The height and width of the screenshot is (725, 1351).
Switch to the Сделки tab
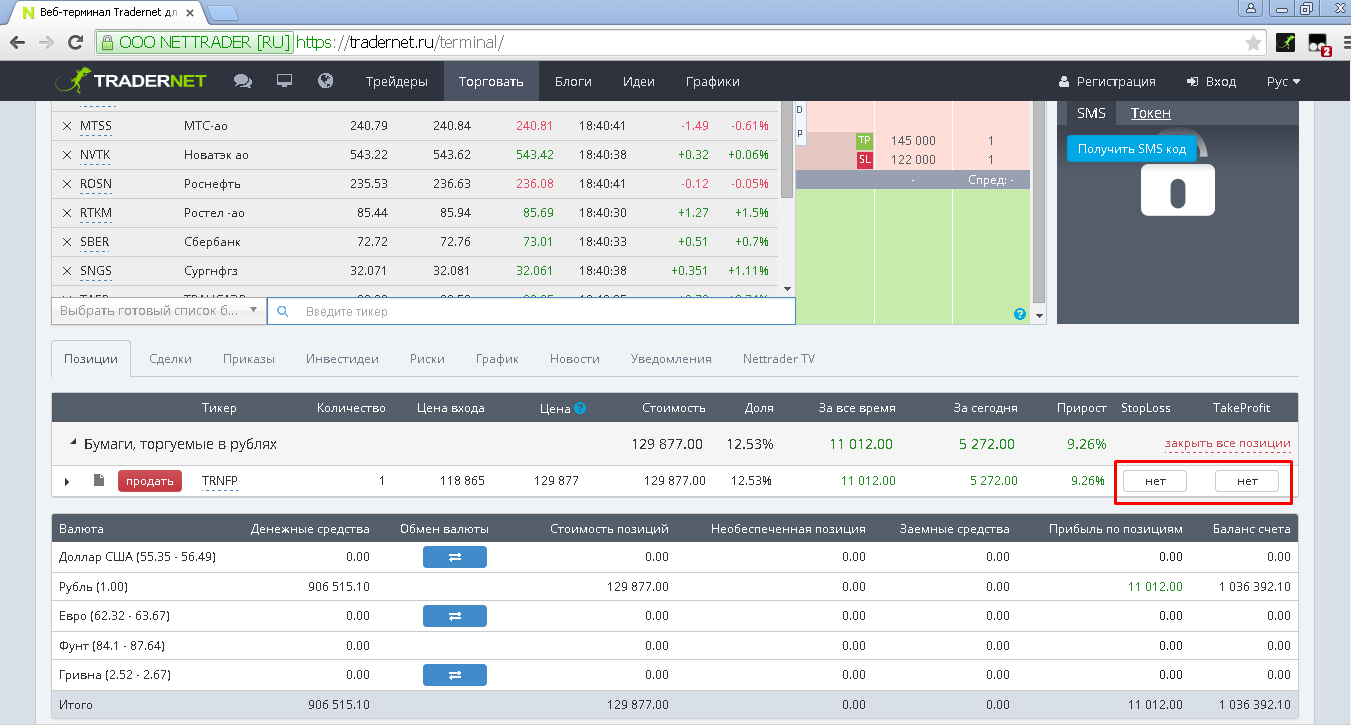point(170,359)
